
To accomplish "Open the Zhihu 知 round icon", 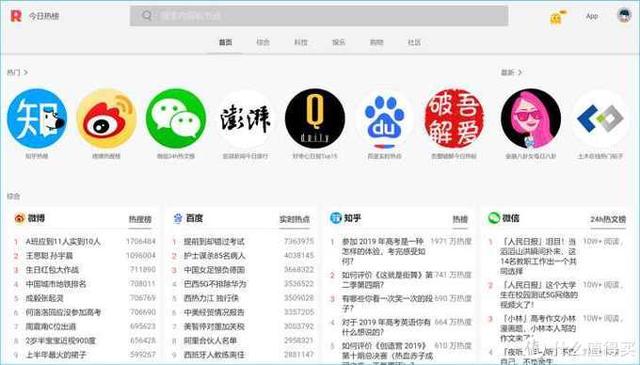I will click(37, 118).
